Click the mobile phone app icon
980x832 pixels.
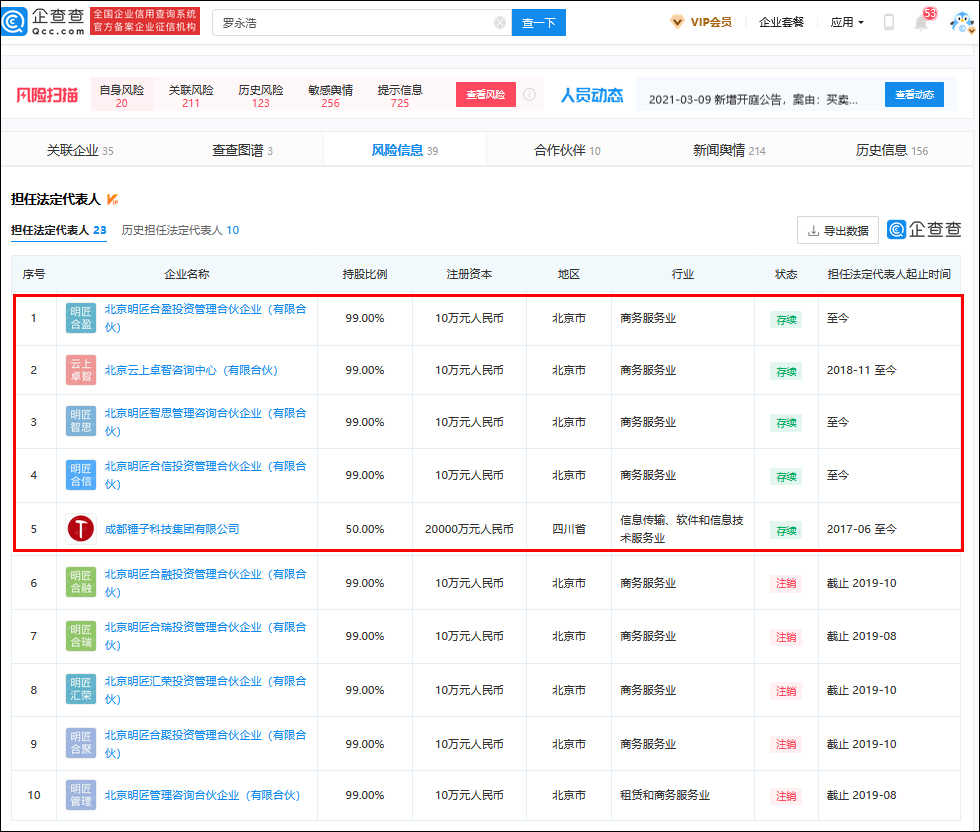tap(889, 22)
